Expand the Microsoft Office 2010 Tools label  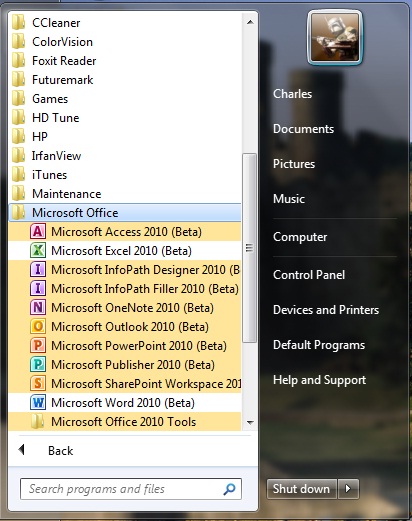[x=123, y=422]
